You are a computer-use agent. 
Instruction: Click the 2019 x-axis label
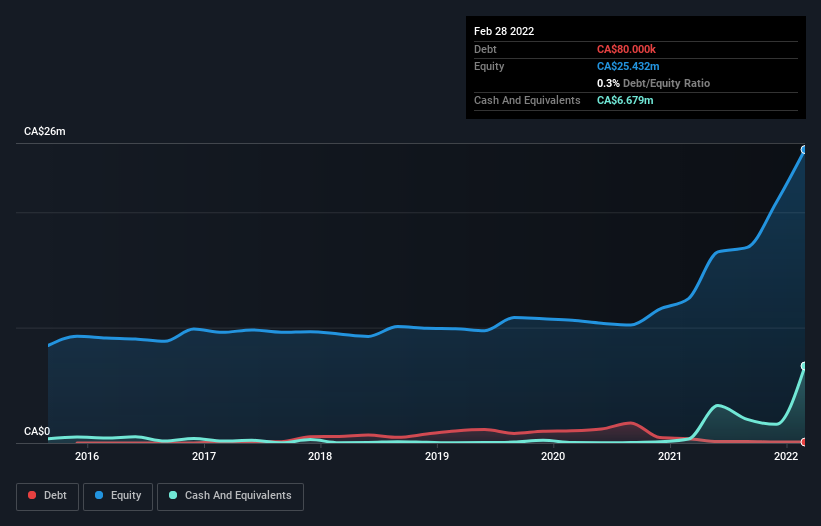[x=437, y=456]
